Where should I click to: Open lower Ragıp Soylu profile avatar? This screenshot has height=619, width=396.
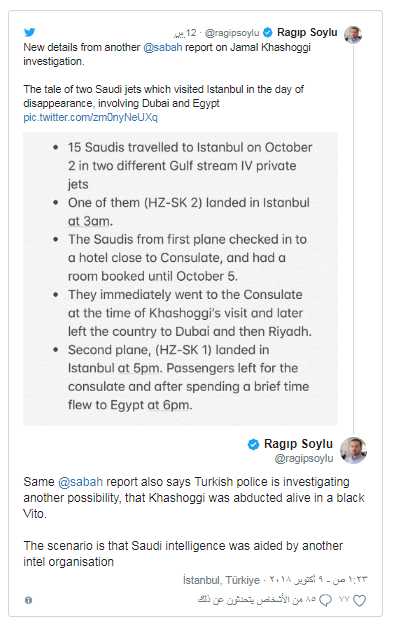pos(353,450)
